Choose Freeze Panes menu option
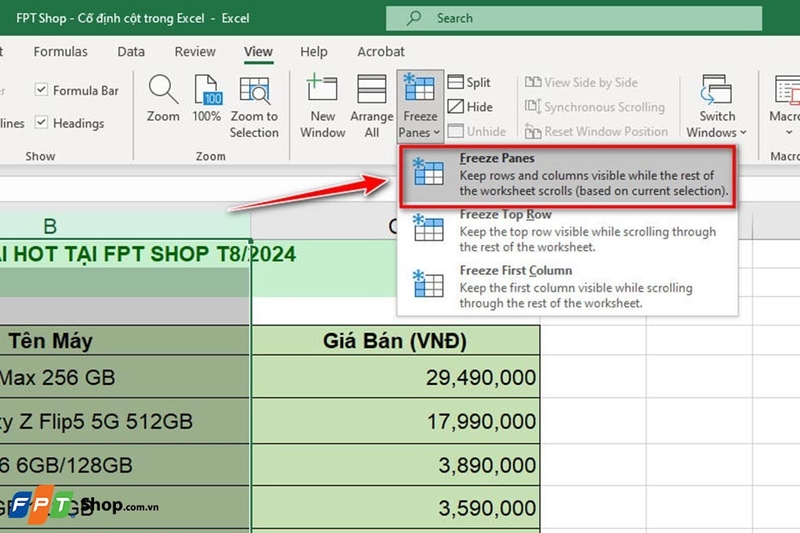Viewport: 800px width, 533px height. [x=567, y=176]
